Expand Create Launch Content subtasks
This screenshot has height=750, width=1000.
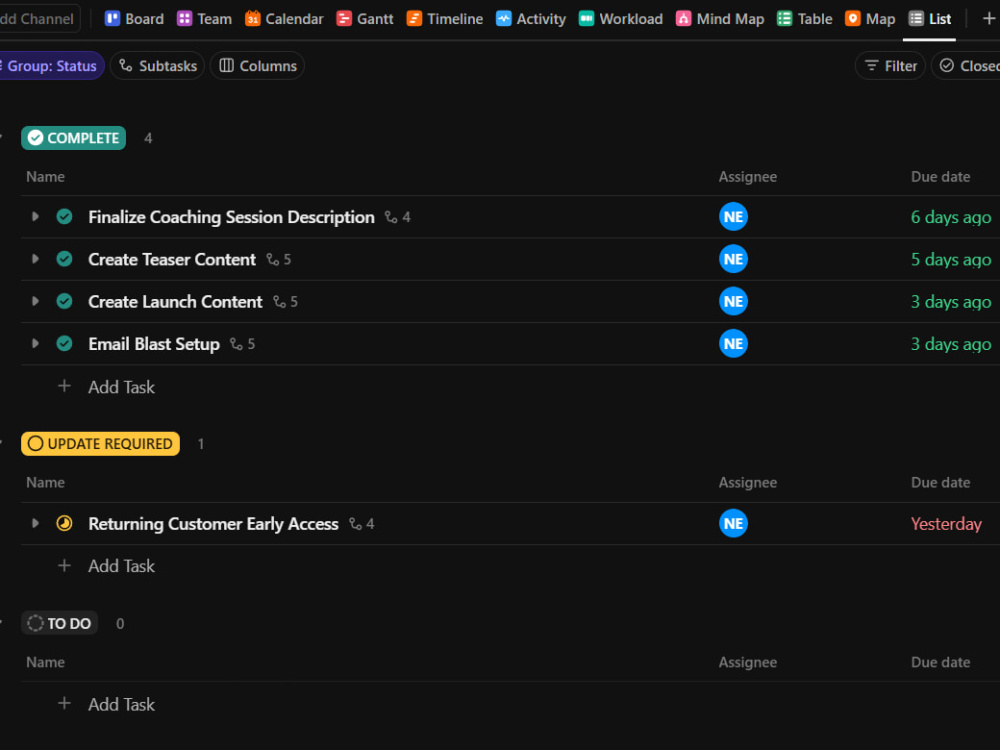click(35, 301)
